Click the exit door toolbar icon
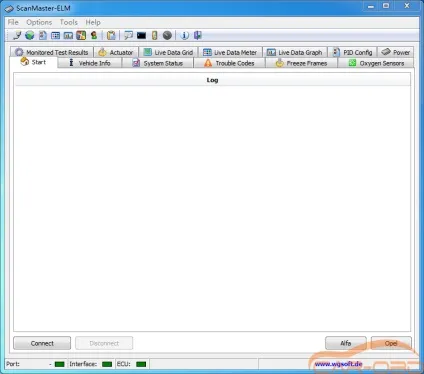This screenshot has height=374, width=424. pyautogui.click(x=198, y=35)
